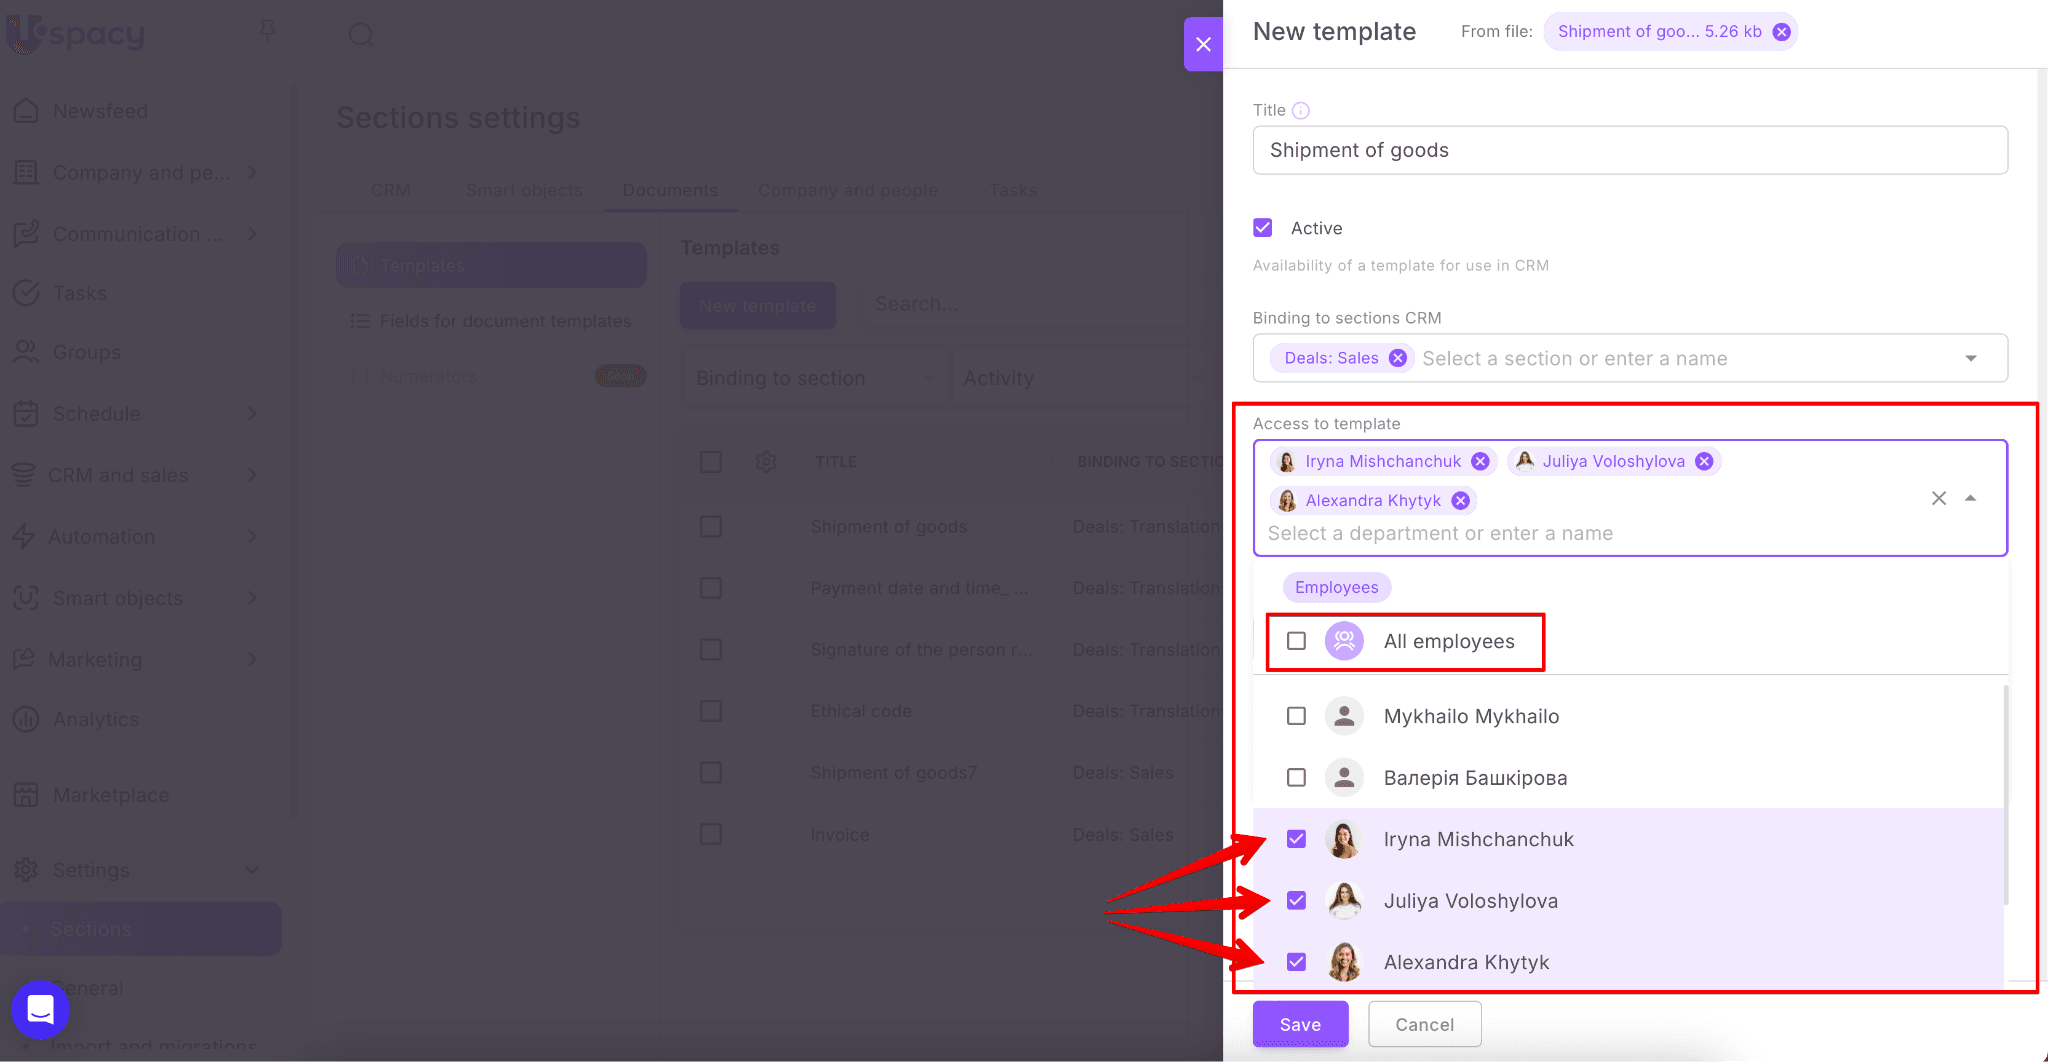Screen dimensions: 2048x1062
Task: Cancel the template creation
Action: [x=1424, y=1024]
